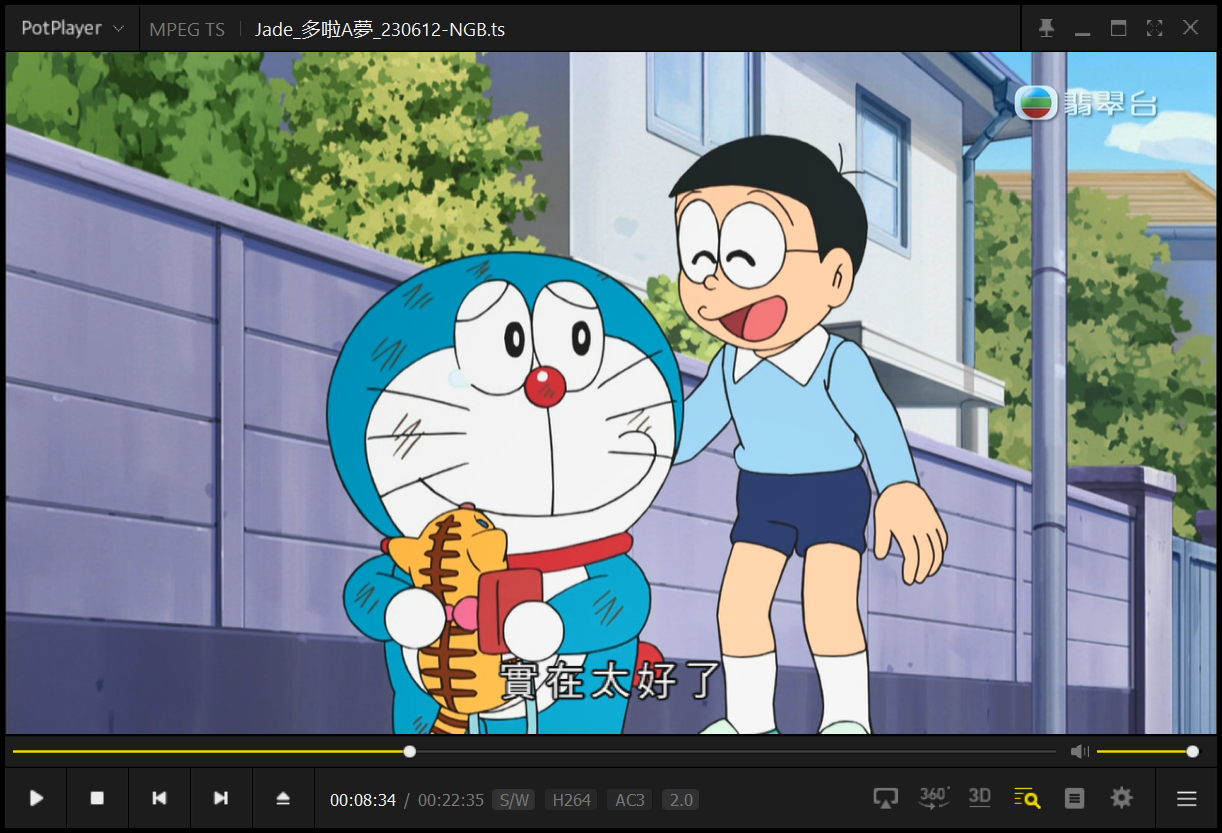The width and height of the screenshot is (1222, 833).
Task: Go to the previous file
Action: pos(159,798)
